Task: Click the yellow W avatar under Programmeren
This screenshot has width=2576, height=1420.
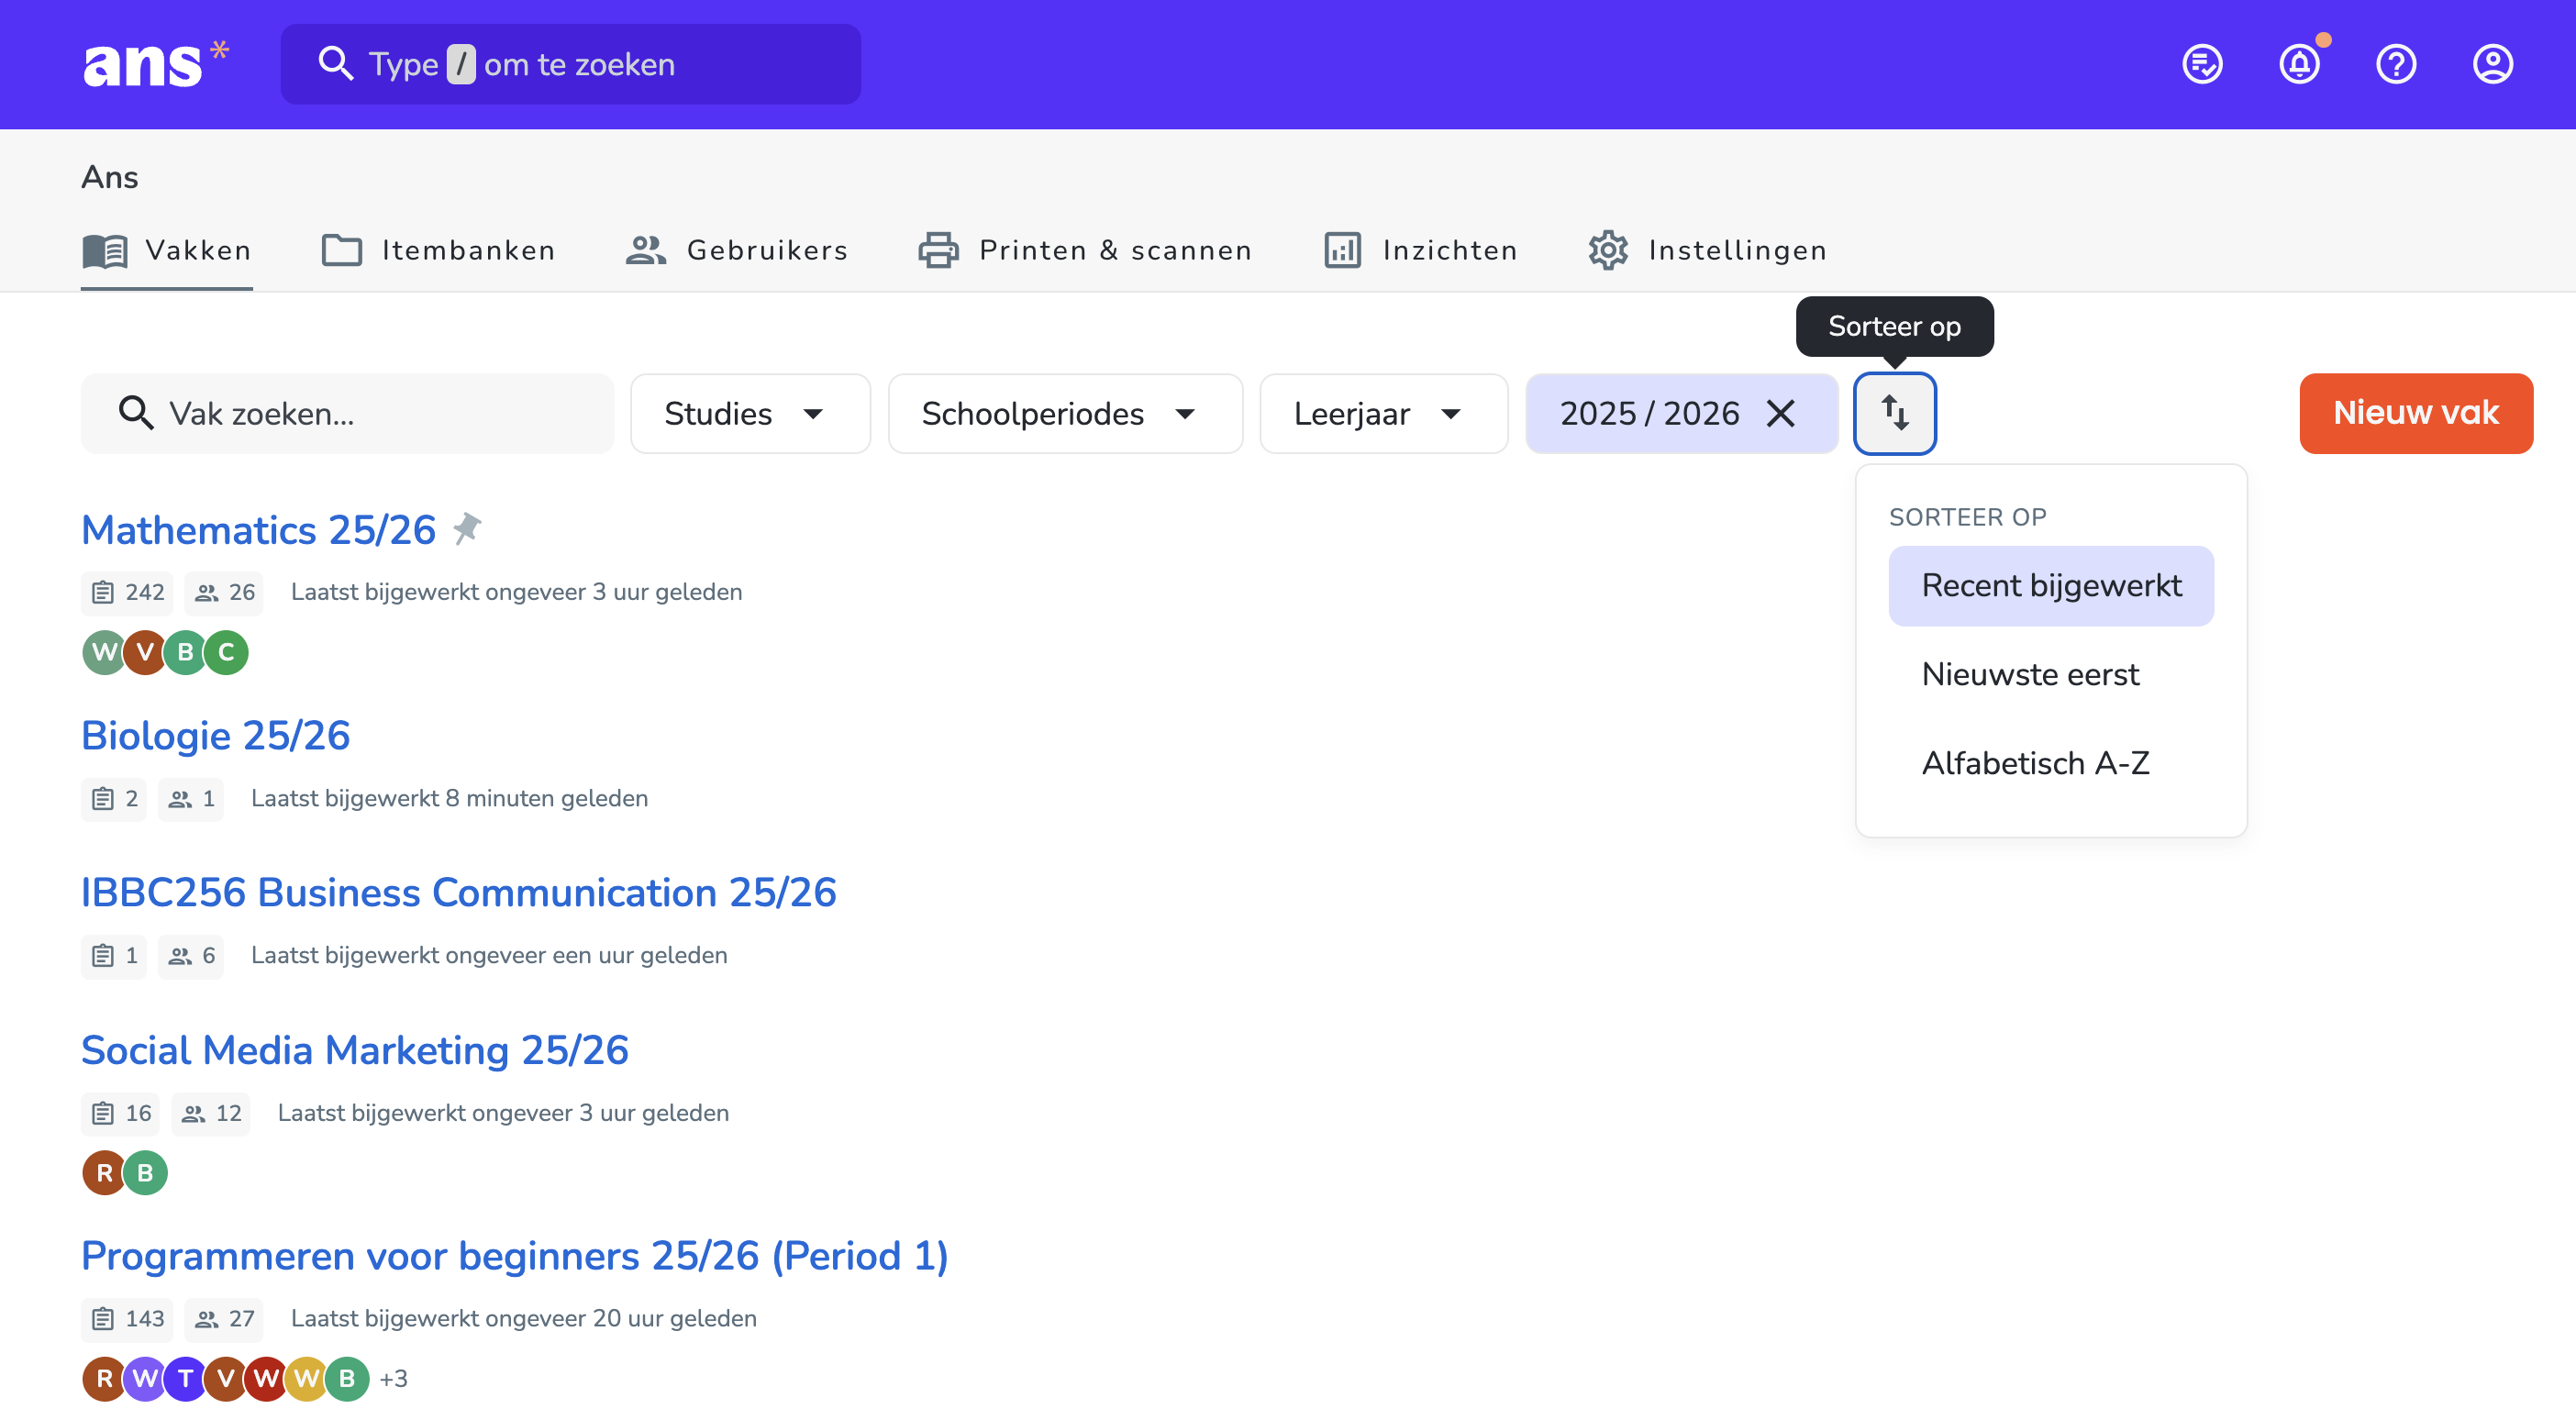Action: pos(307,1378)
